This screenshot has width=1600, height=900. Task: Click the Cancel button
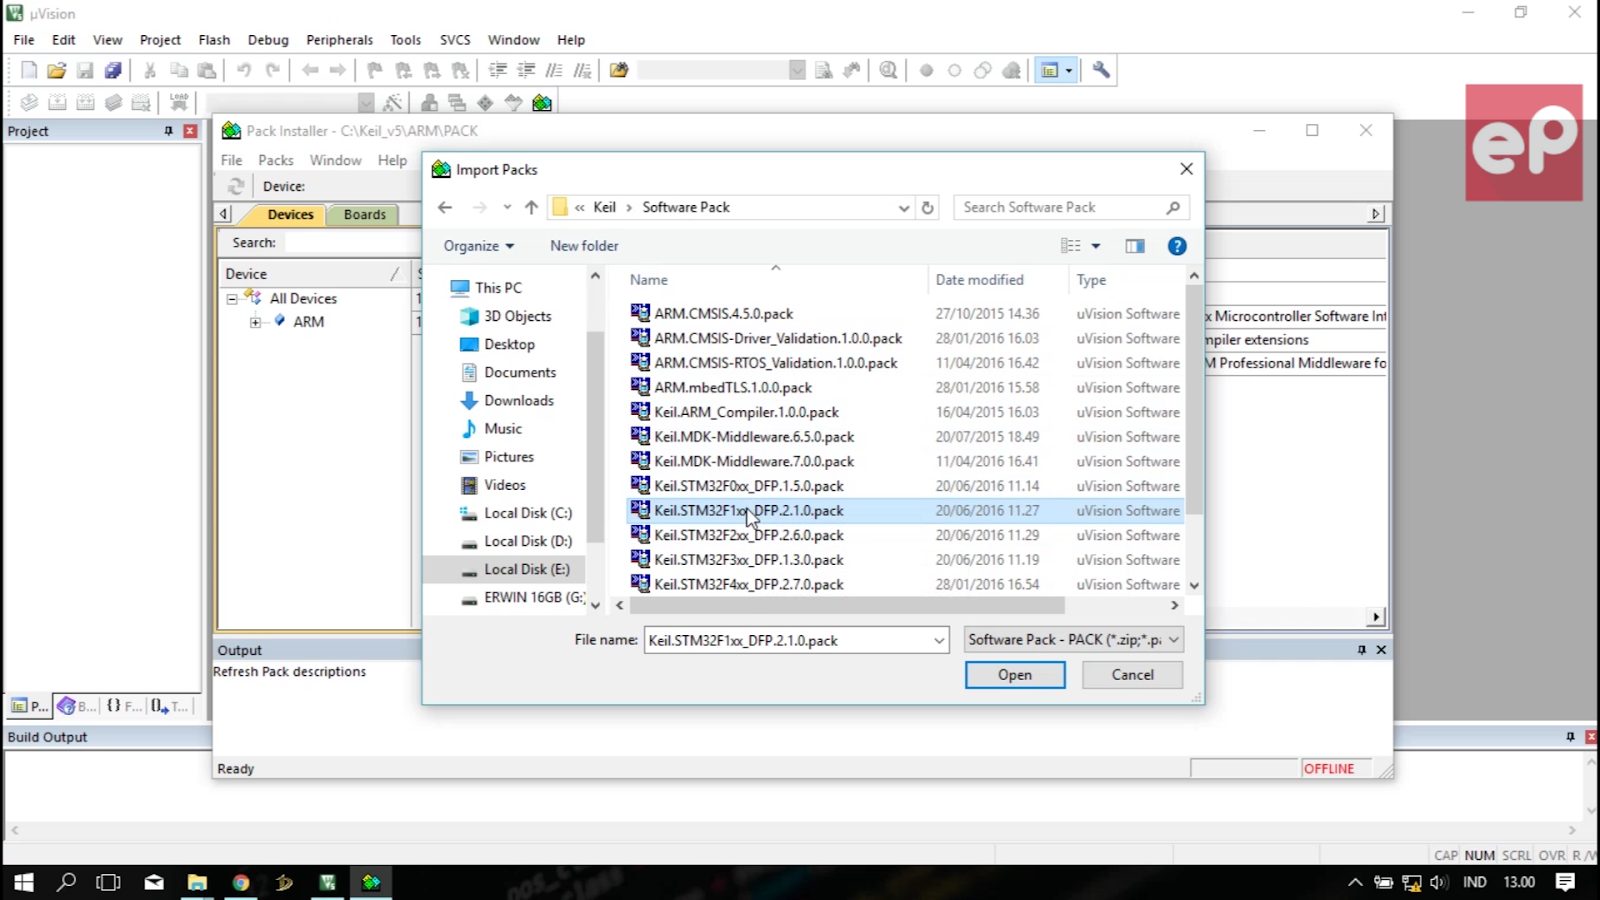pos(1133,675)
